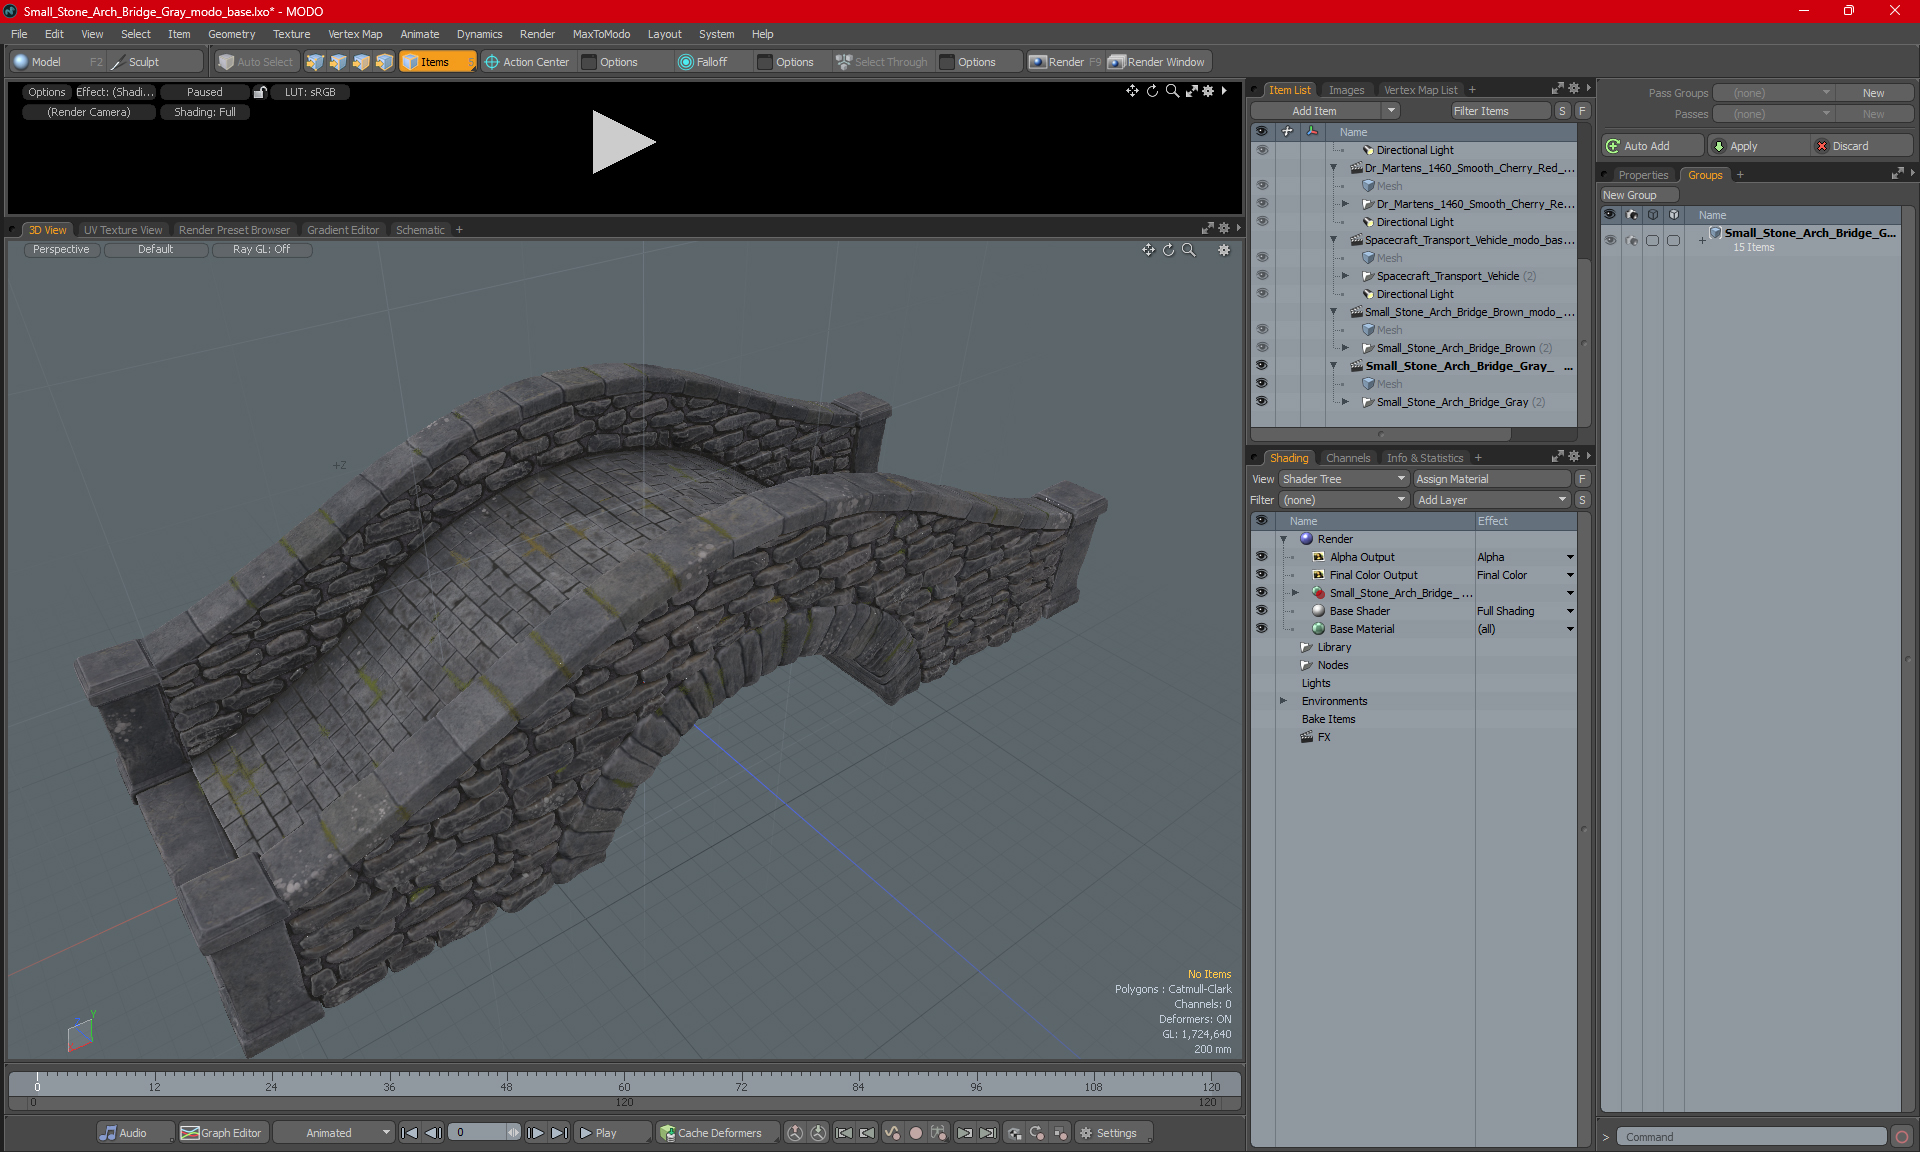Click the current frame input field
Viewport: 1920px width, 1152px height.
point(479,1133)
